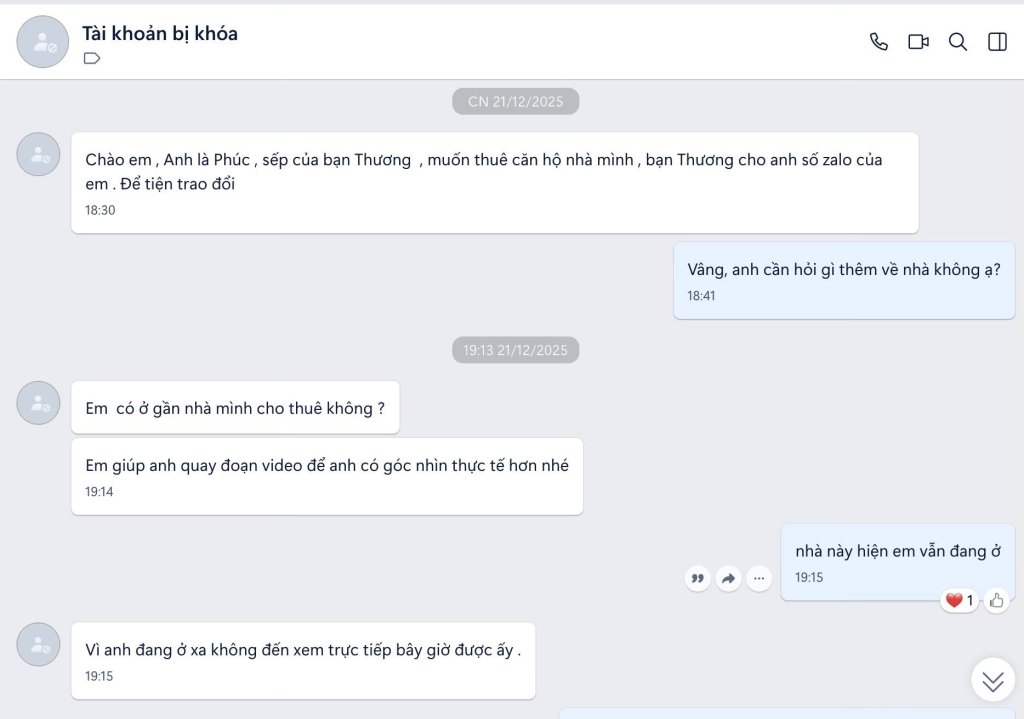Open locked account avatar in header

pos(42,42)
